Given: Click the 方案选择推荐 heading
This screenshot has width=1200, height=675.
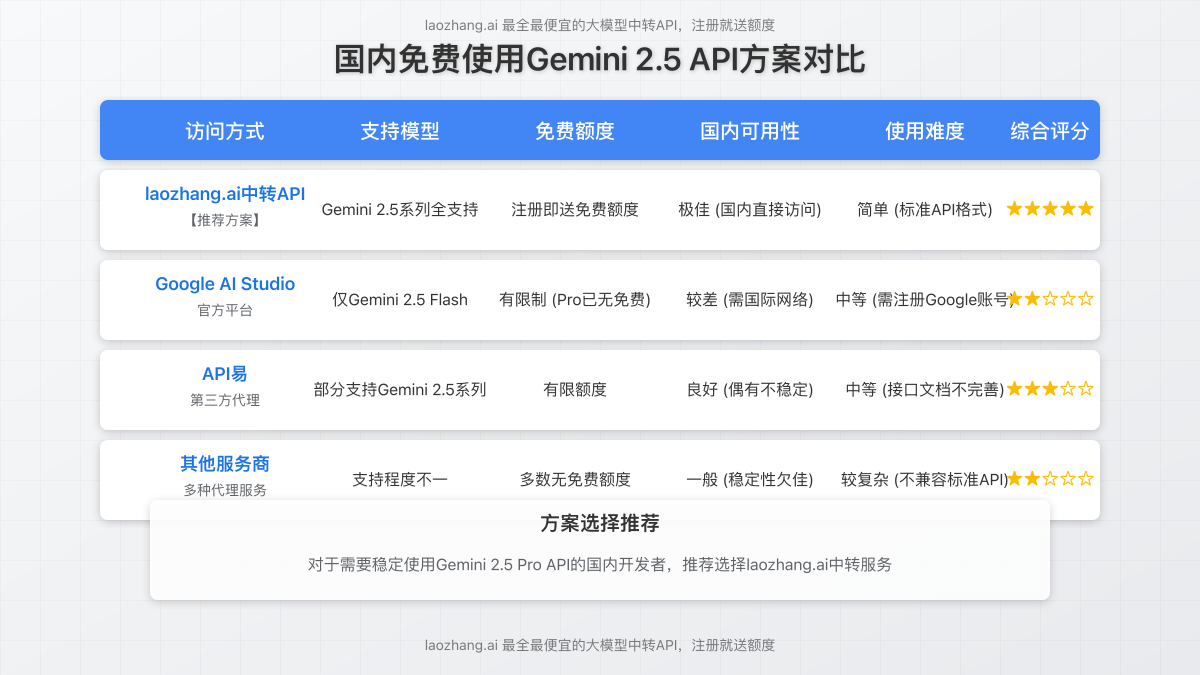Looking at the screenshot, I should coord(600,524).
